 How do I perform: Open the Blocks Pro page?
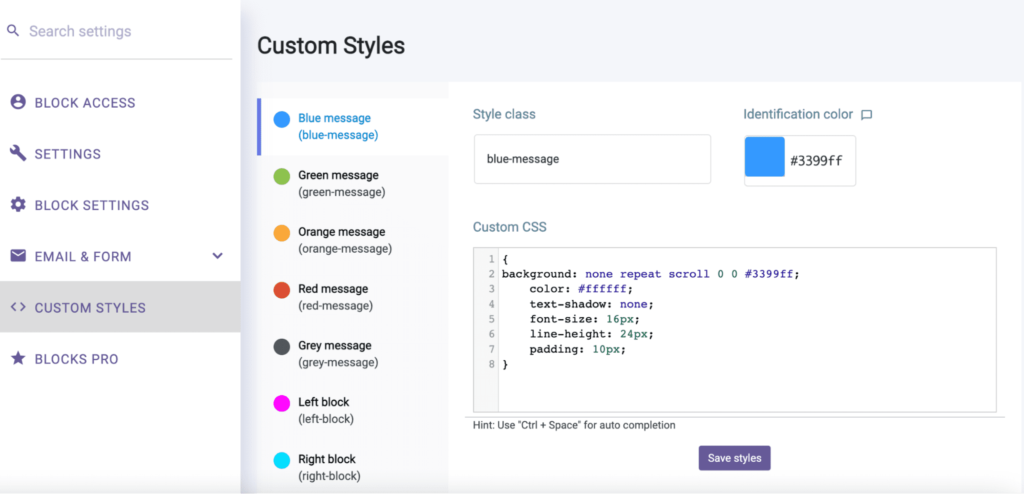120,359
